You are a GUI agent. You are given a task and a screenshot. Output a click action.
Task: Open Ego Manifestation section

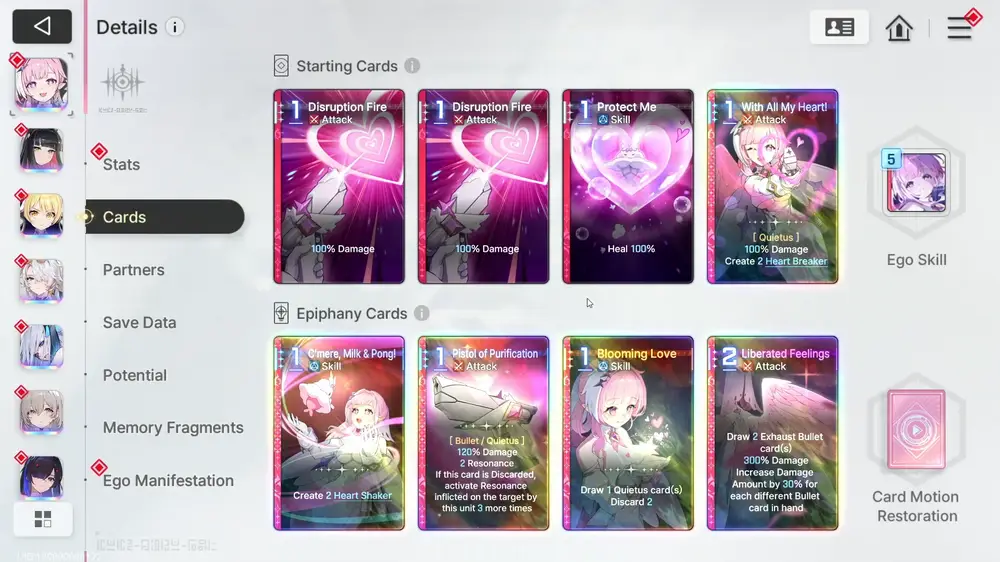click(x=168, y=480)
